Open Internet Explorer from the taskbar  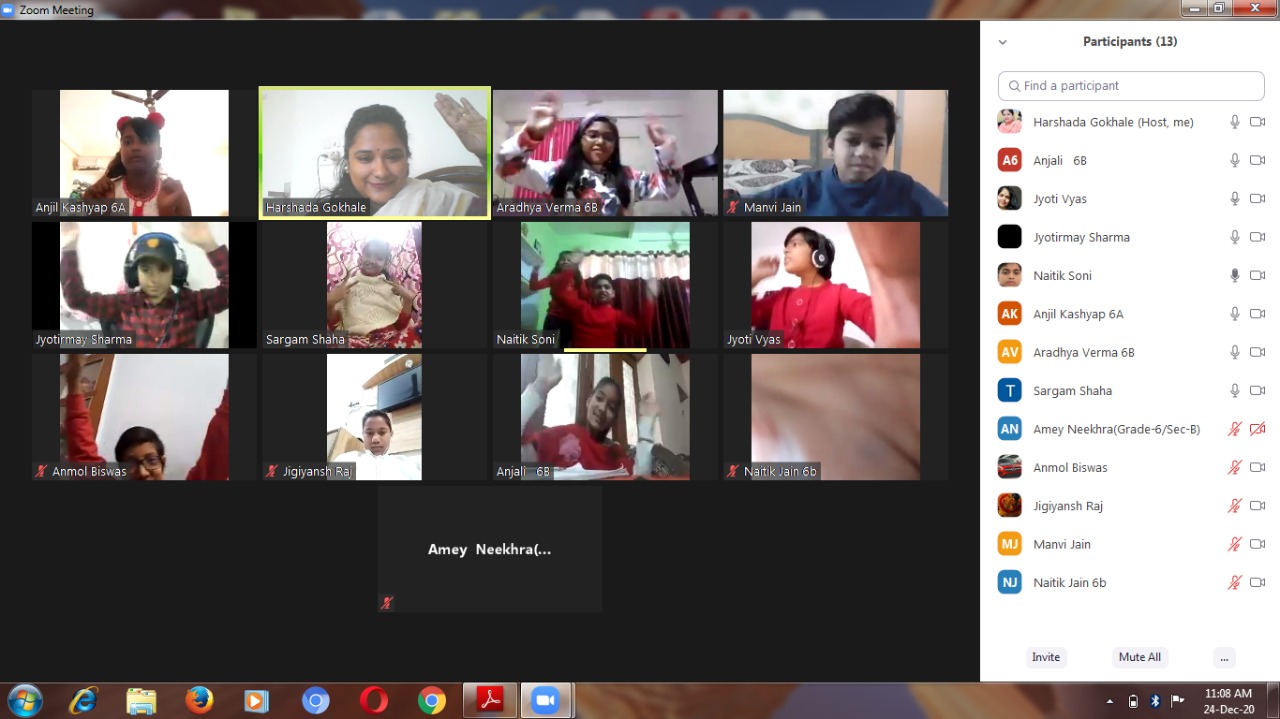(x=84, y=701)
